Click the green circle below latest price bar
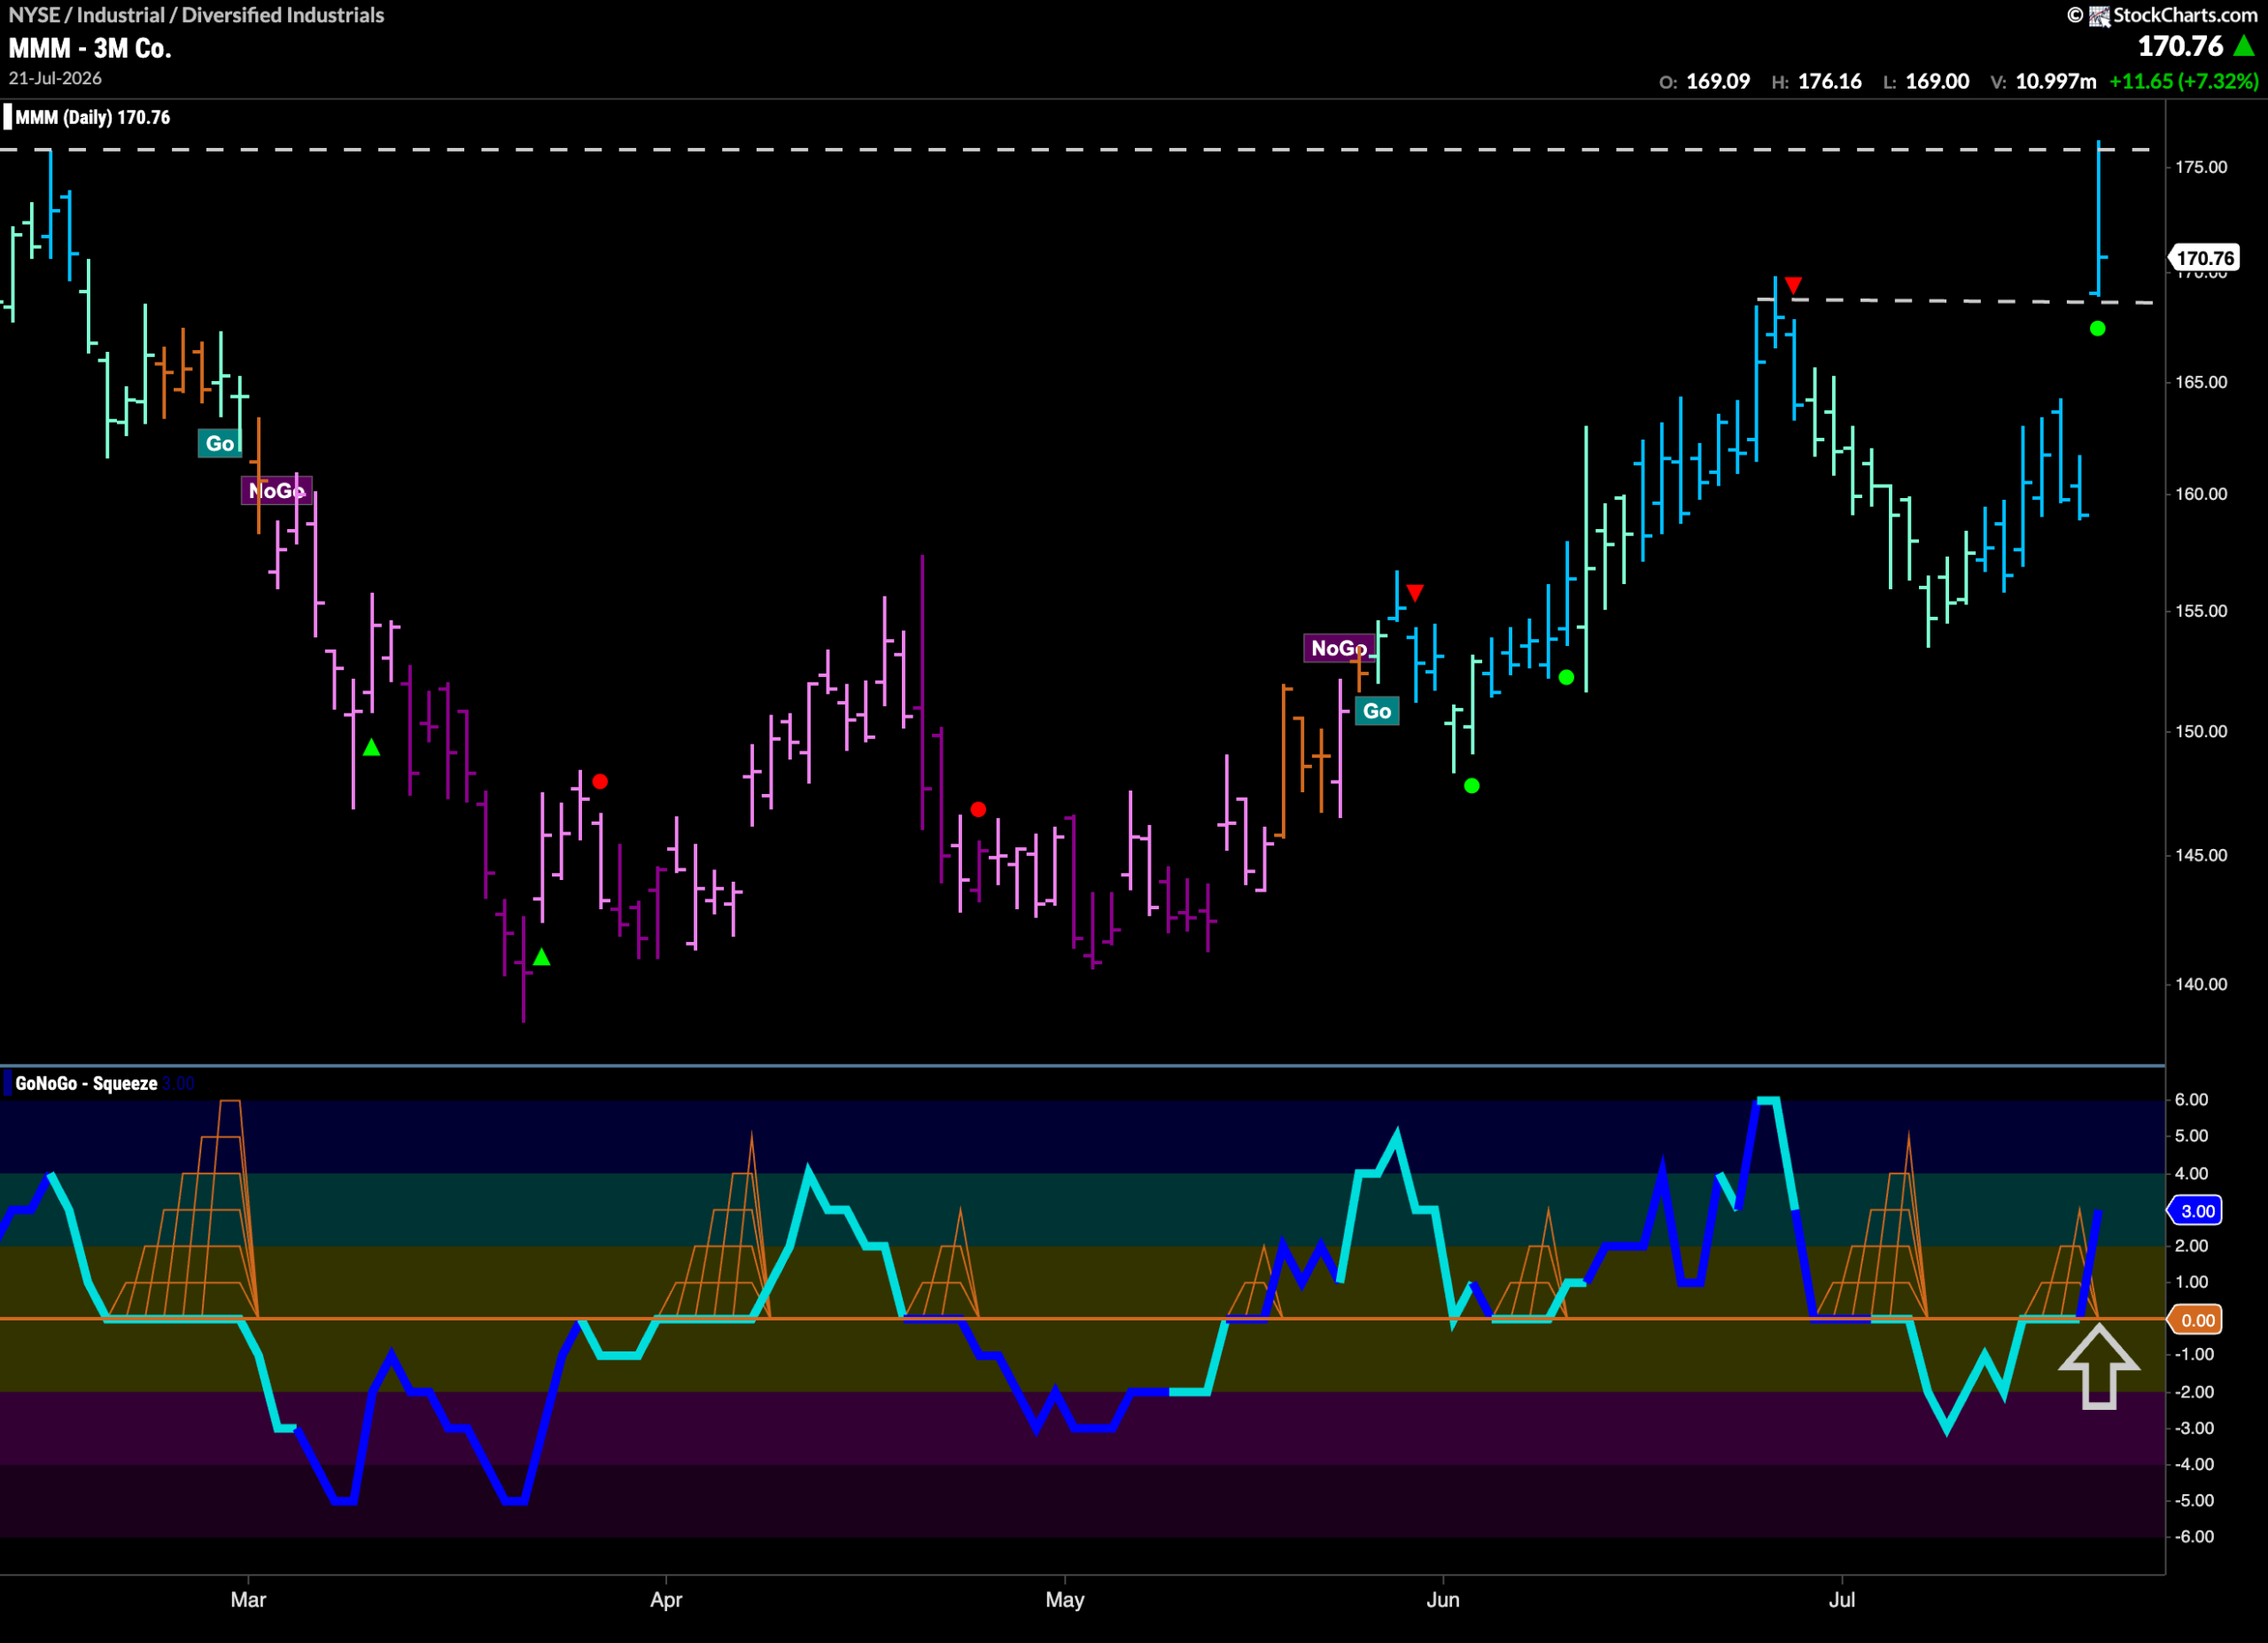 pyautogui.click(x=2097, y=329)
